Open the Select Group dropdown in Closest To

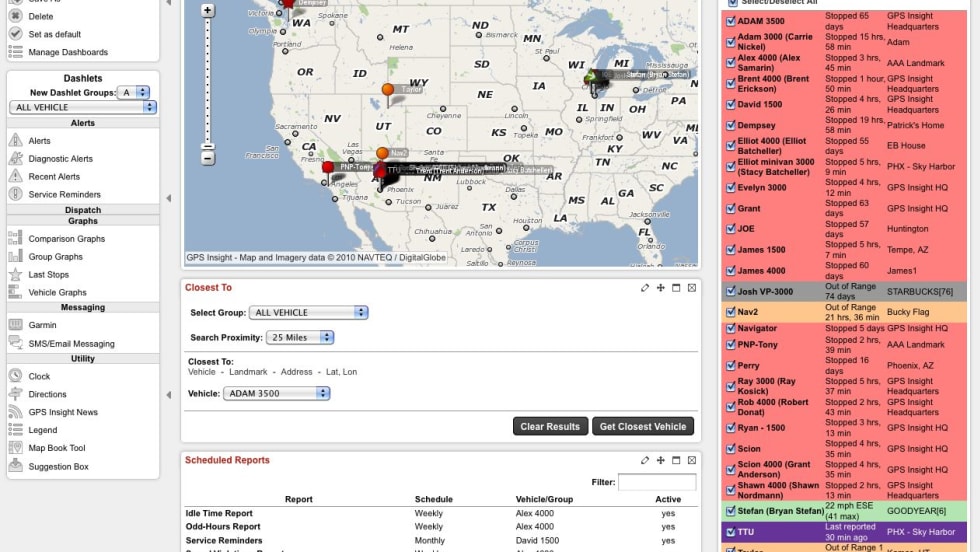point(308,313)
